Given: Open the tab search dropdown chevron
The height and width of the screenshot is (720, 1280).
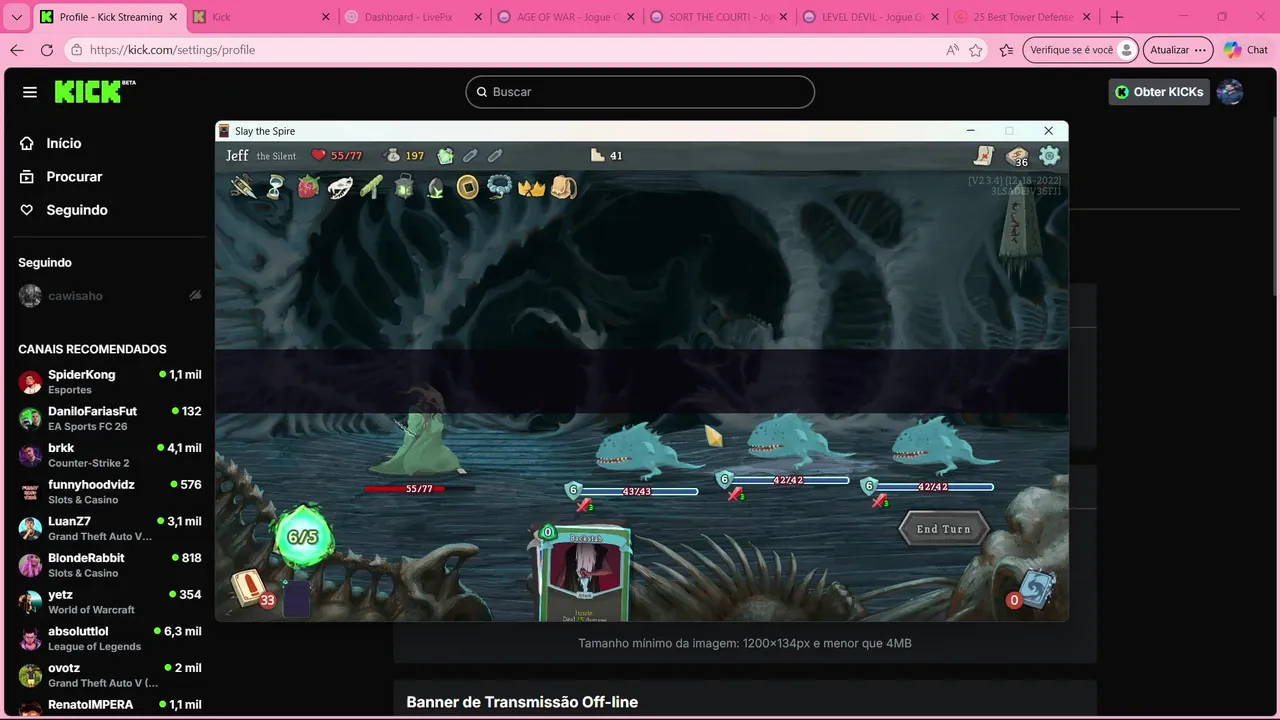Looking at the screenshot, I should point(16,17).
